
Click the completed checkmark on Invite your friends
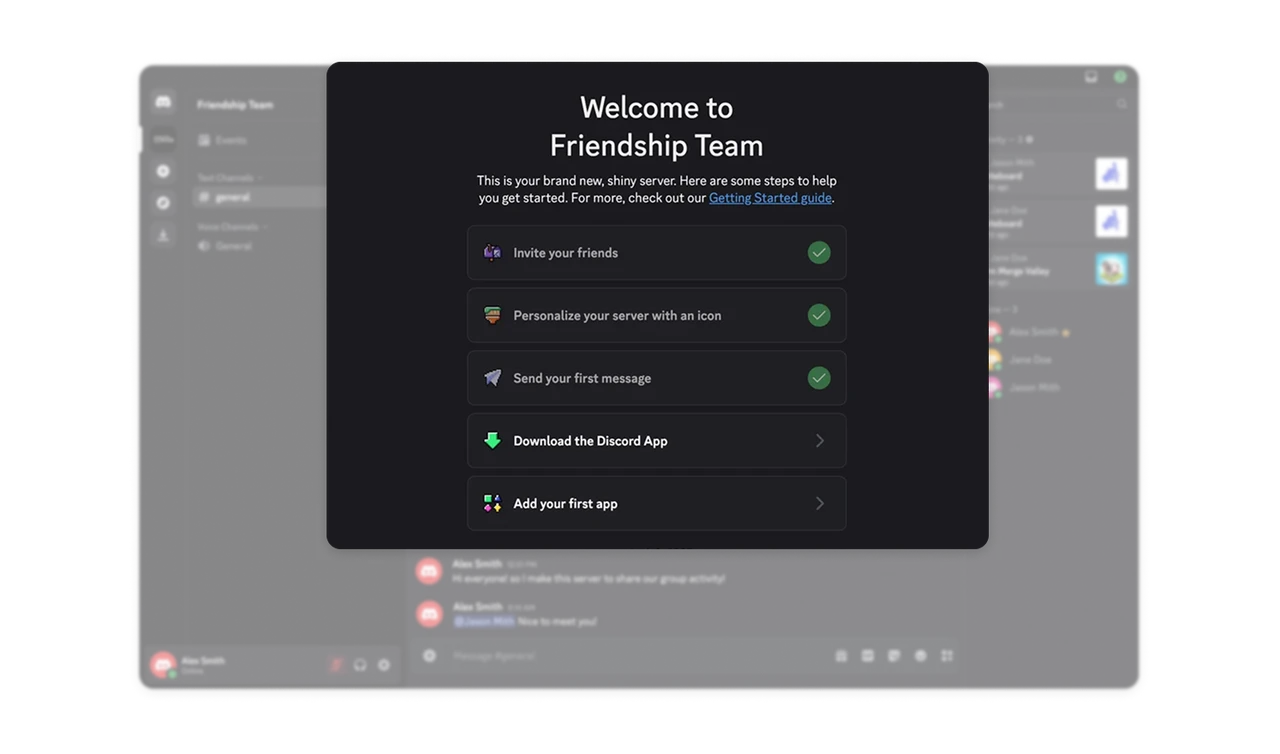point(819,252)
